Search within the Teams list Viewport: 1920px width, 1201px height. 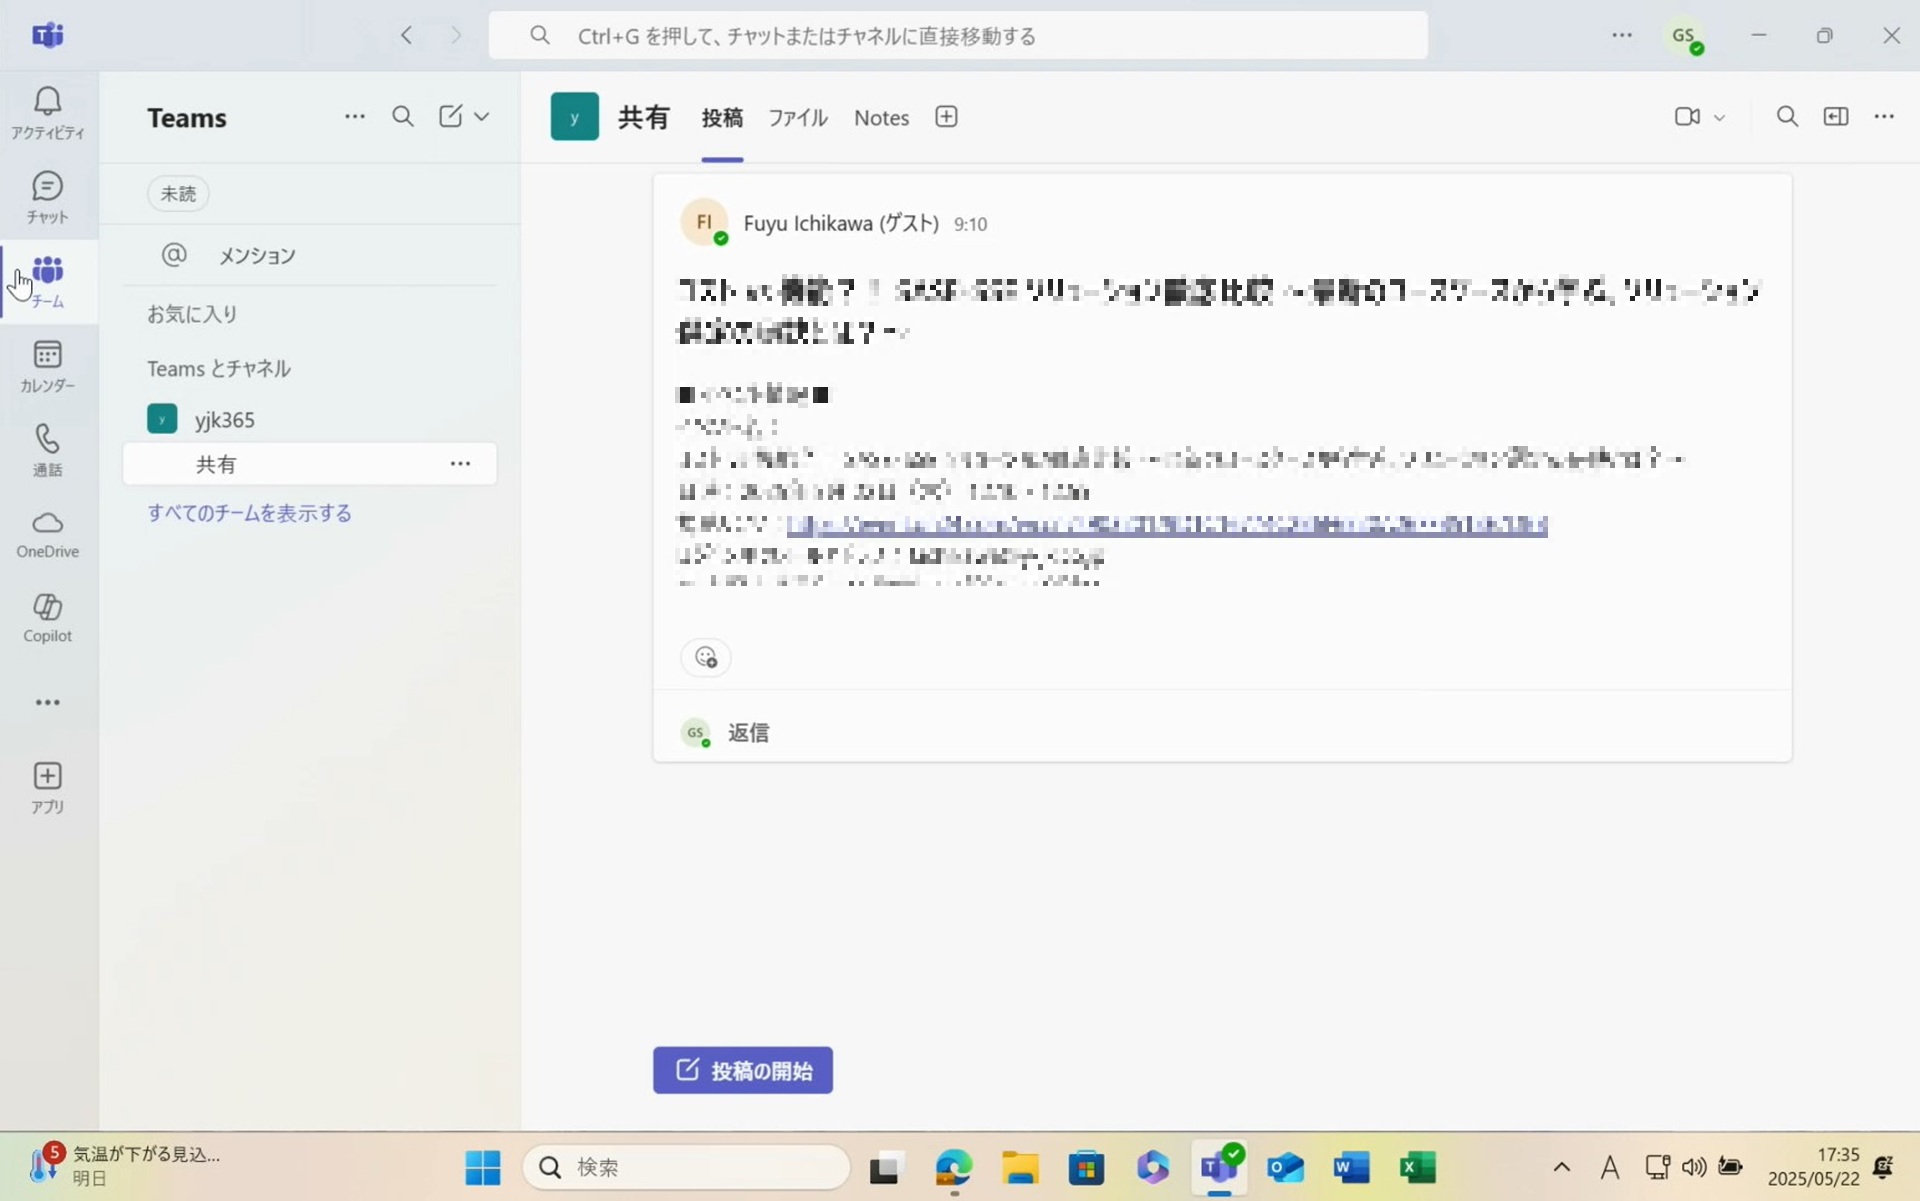click(402, 116)
